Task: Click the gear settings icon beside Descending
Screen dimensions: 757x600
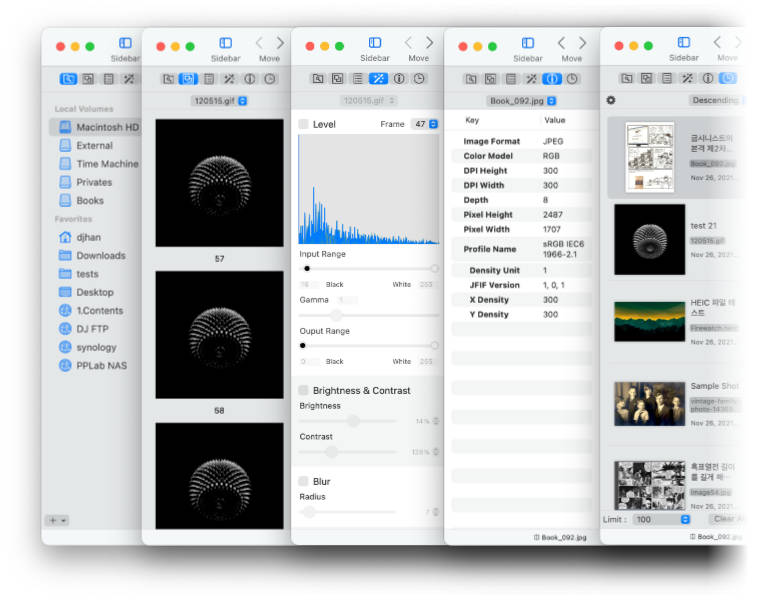Action: pyautogui.click(x=611, y=100)
